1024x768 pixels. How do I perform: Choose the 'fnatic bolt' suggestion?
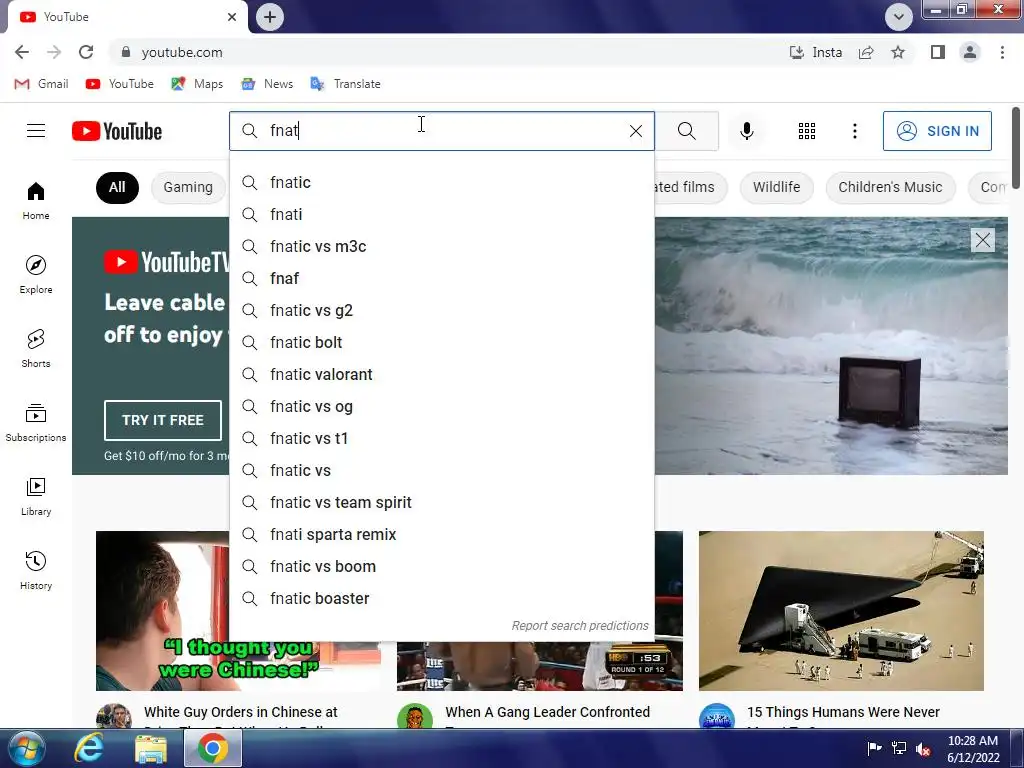point(441,342)
